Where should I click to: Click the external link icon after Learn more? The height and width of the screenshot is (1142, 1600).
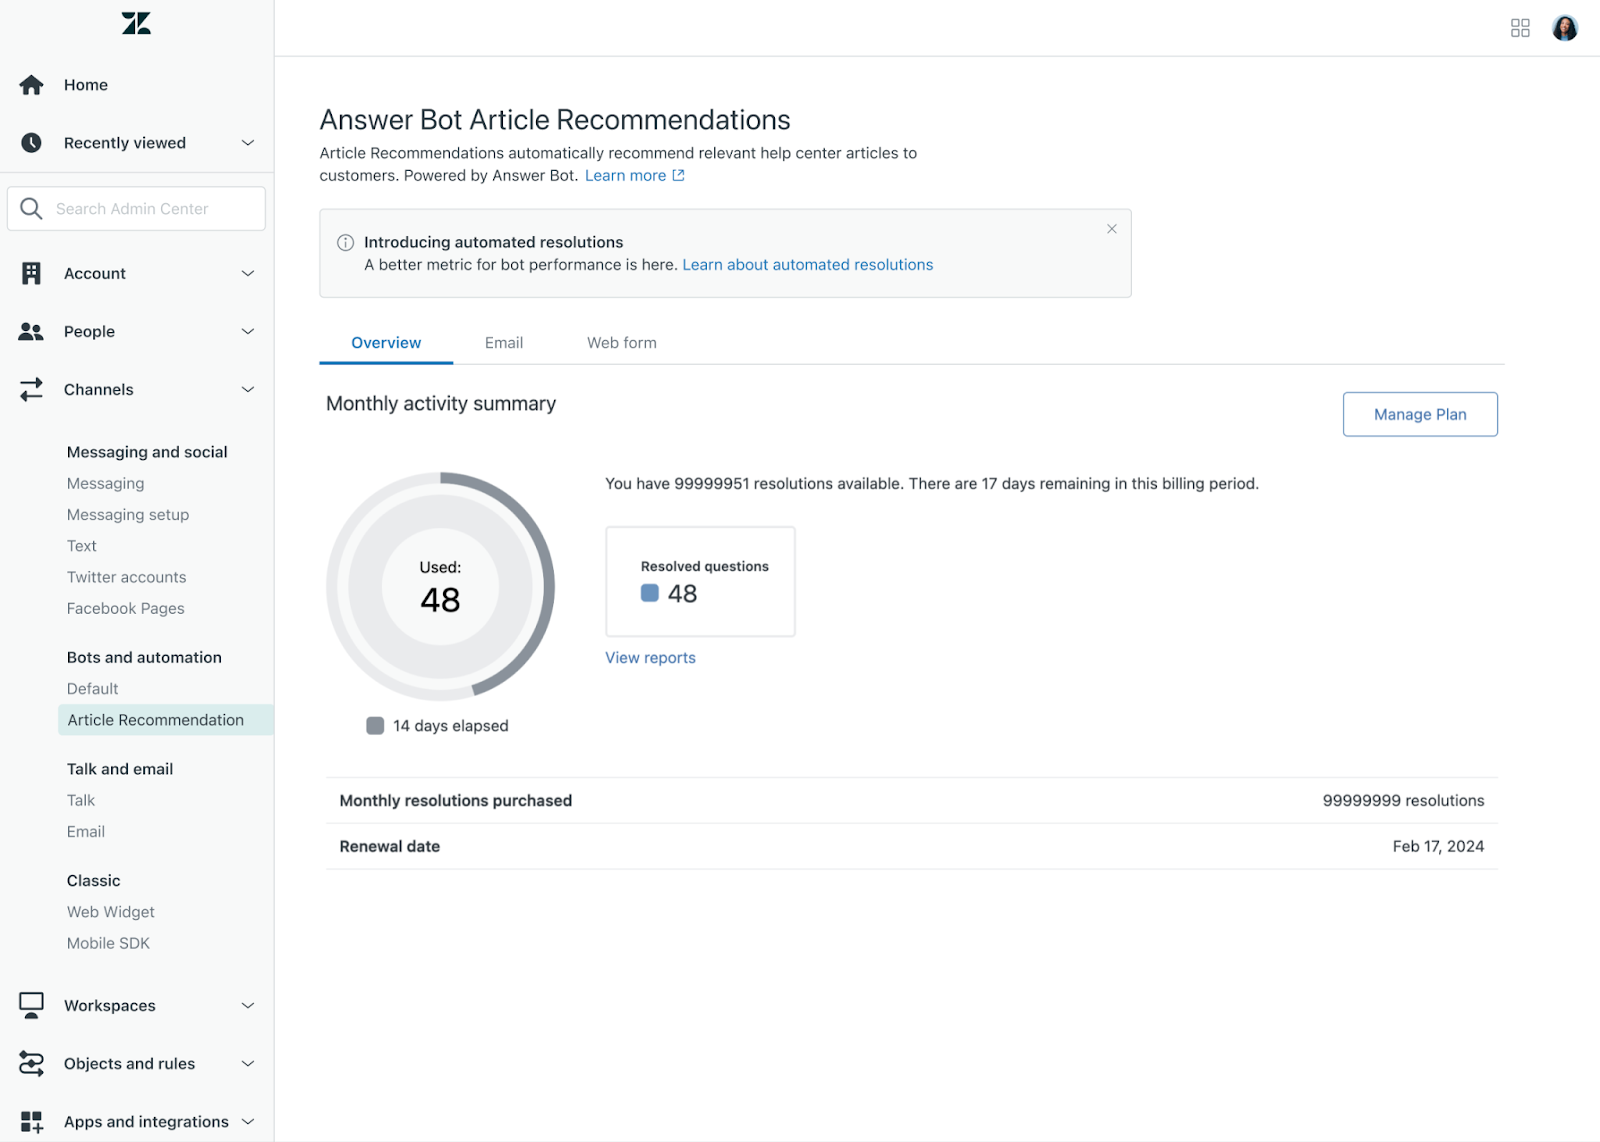[x=678, y=175]
